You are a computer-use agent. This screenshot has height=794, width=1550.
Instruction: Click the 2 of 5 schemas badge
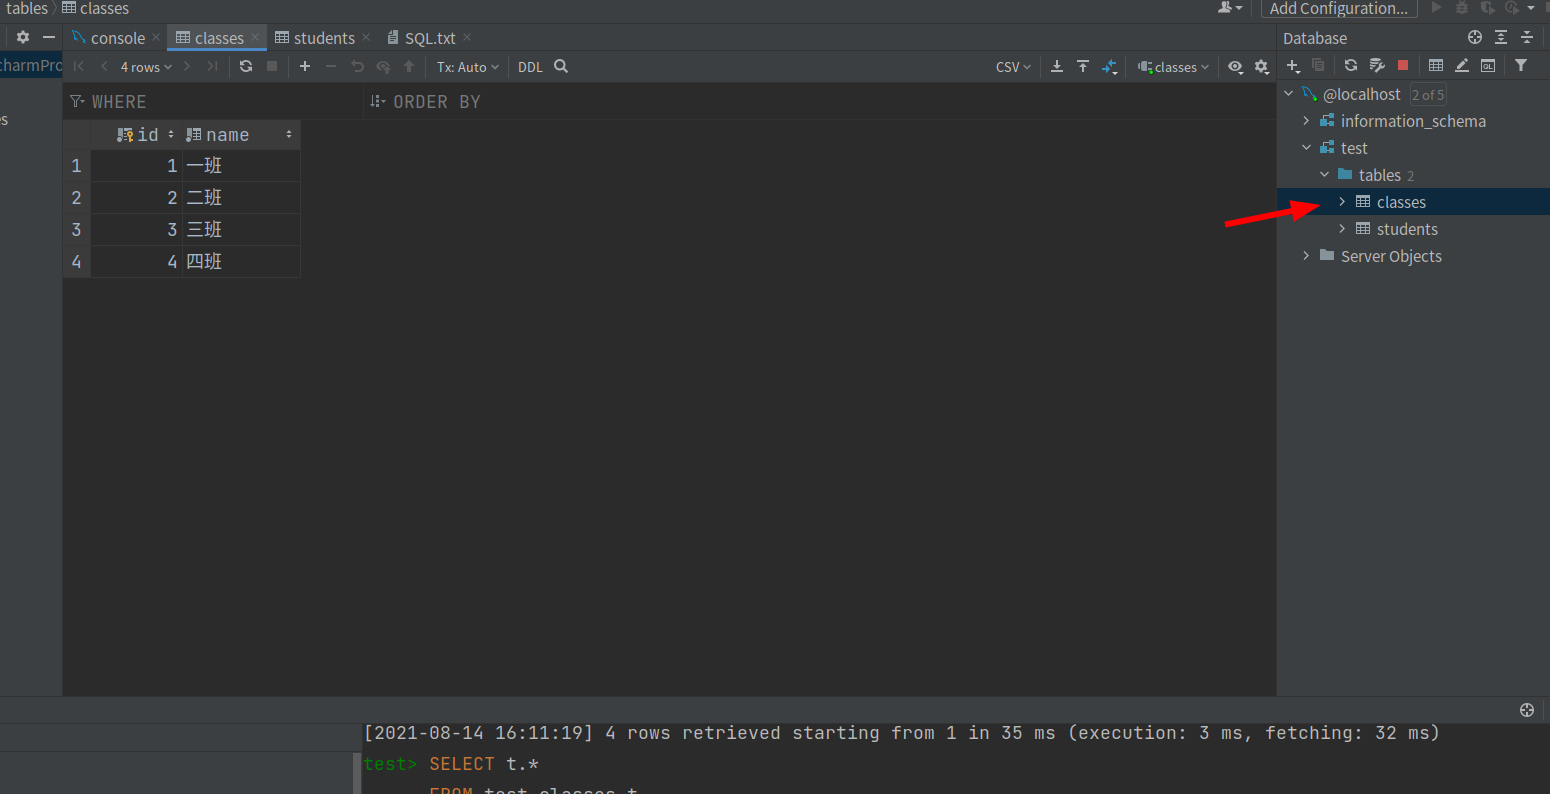1428,95
